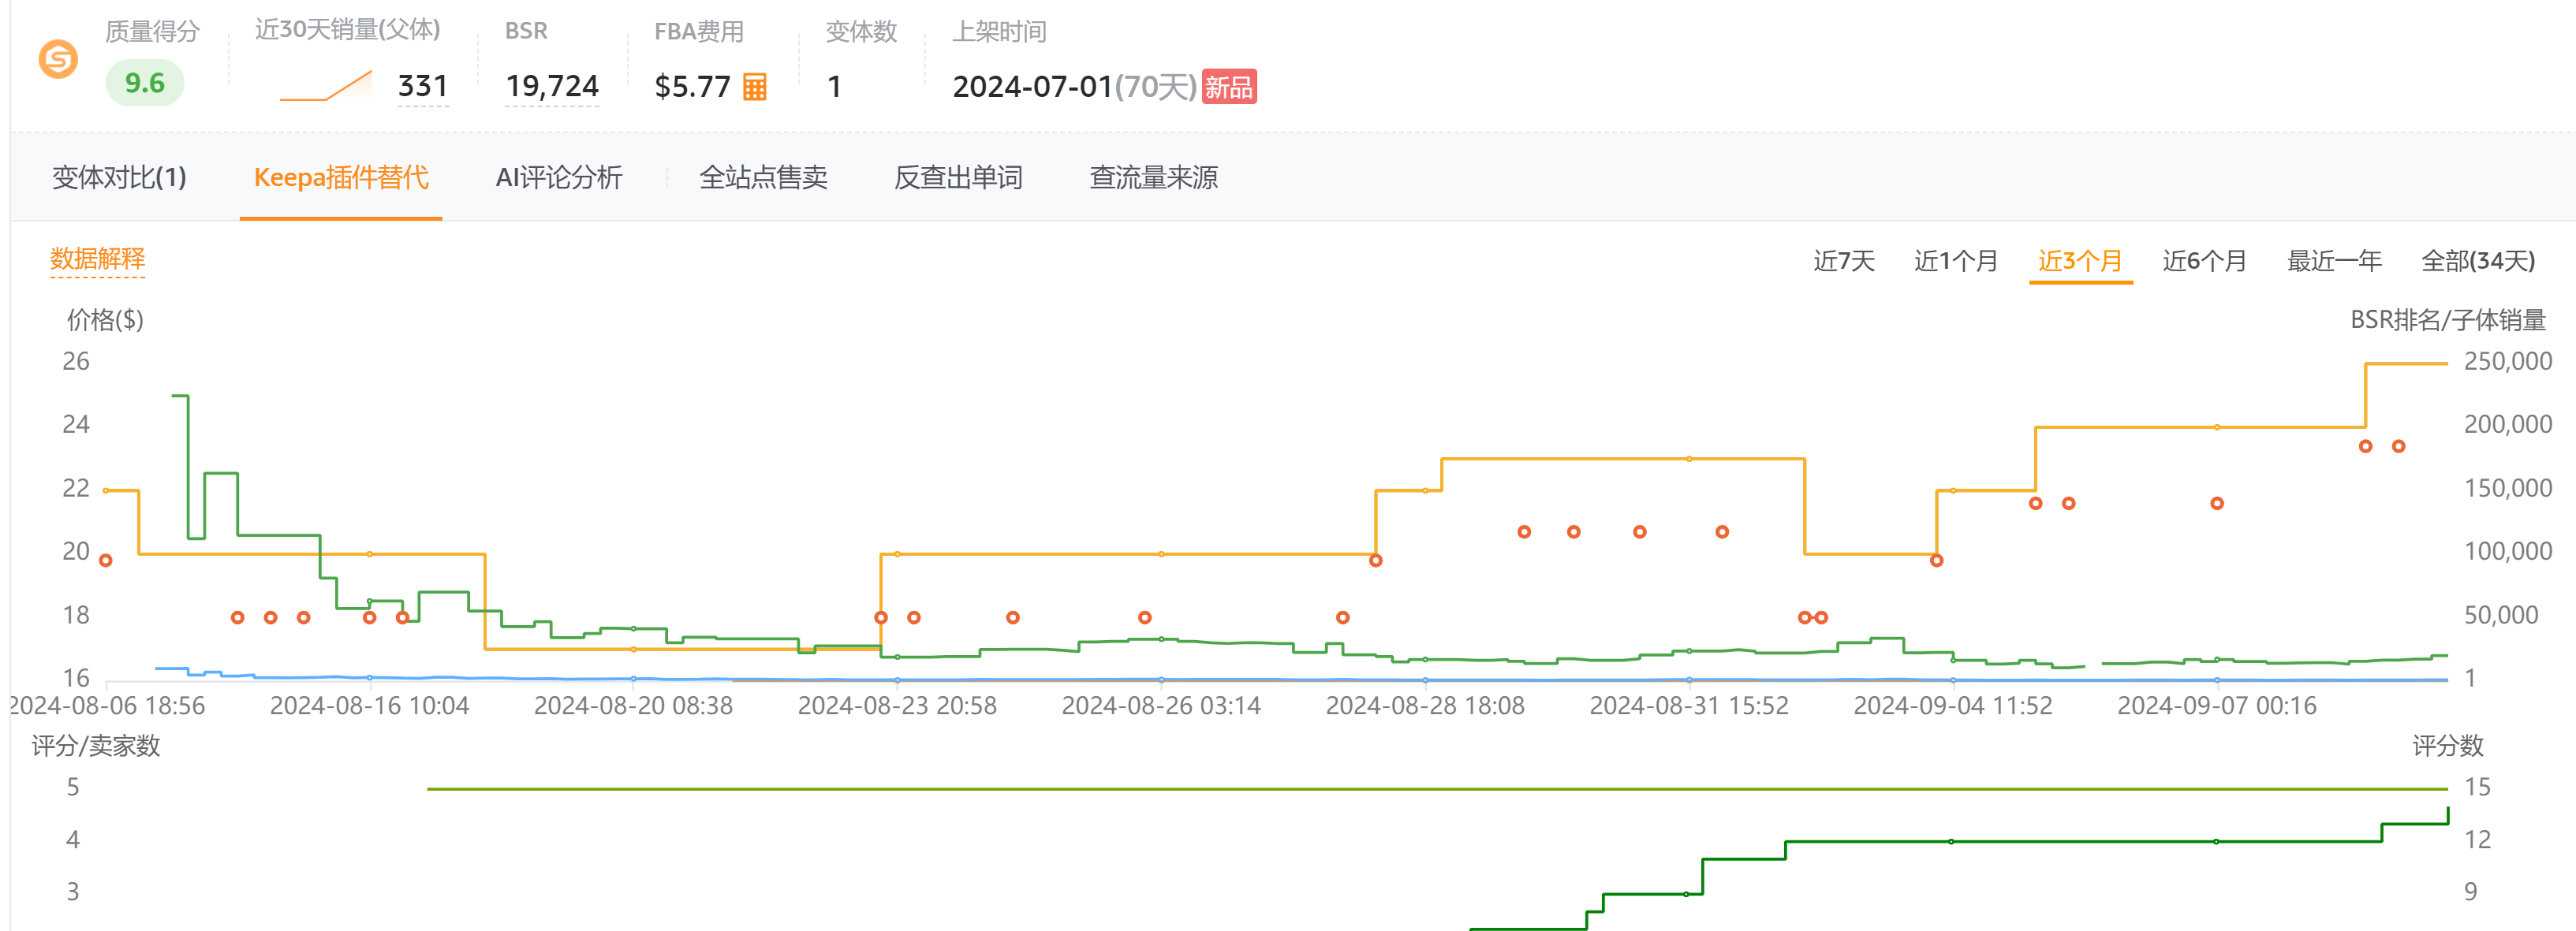Image resolution: width=2576 pixels, height=931 pixels.
Task: Click the 价格($) axis title
Action: [105, 320]
